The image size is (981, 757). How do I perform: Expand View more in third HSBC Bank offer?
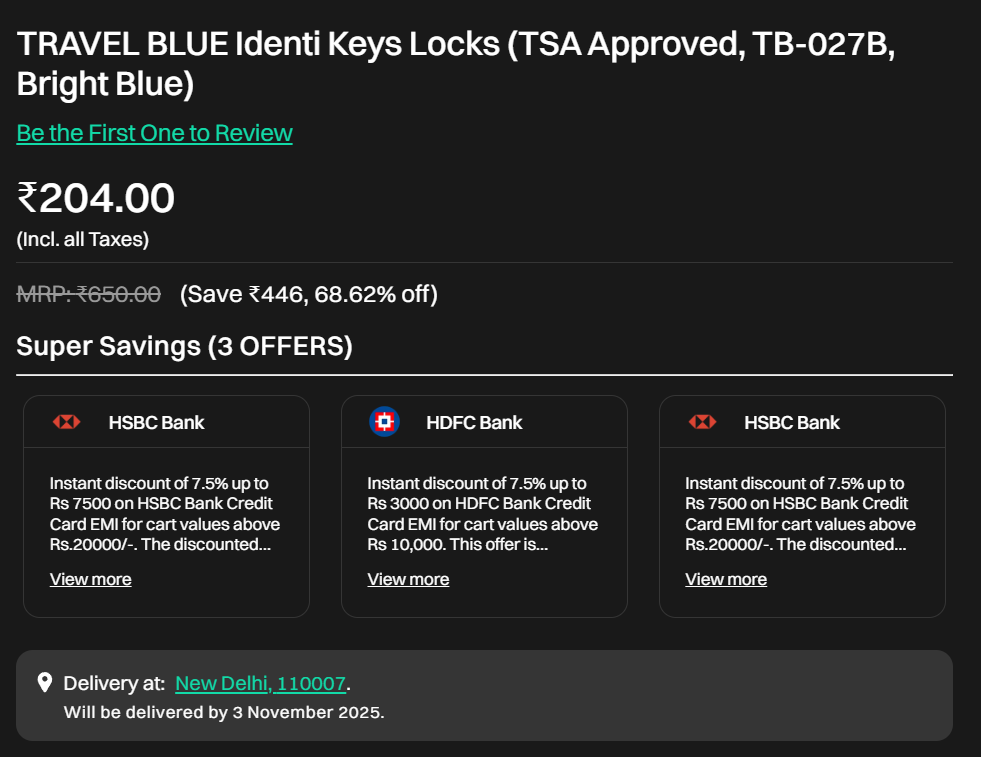(726, 579)
